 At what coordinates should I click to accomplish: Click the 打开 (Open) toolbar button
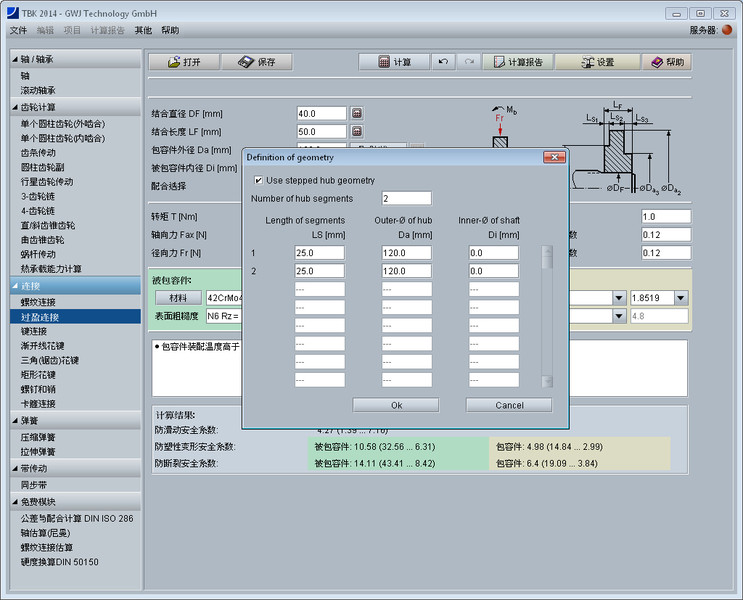(183, 62)
